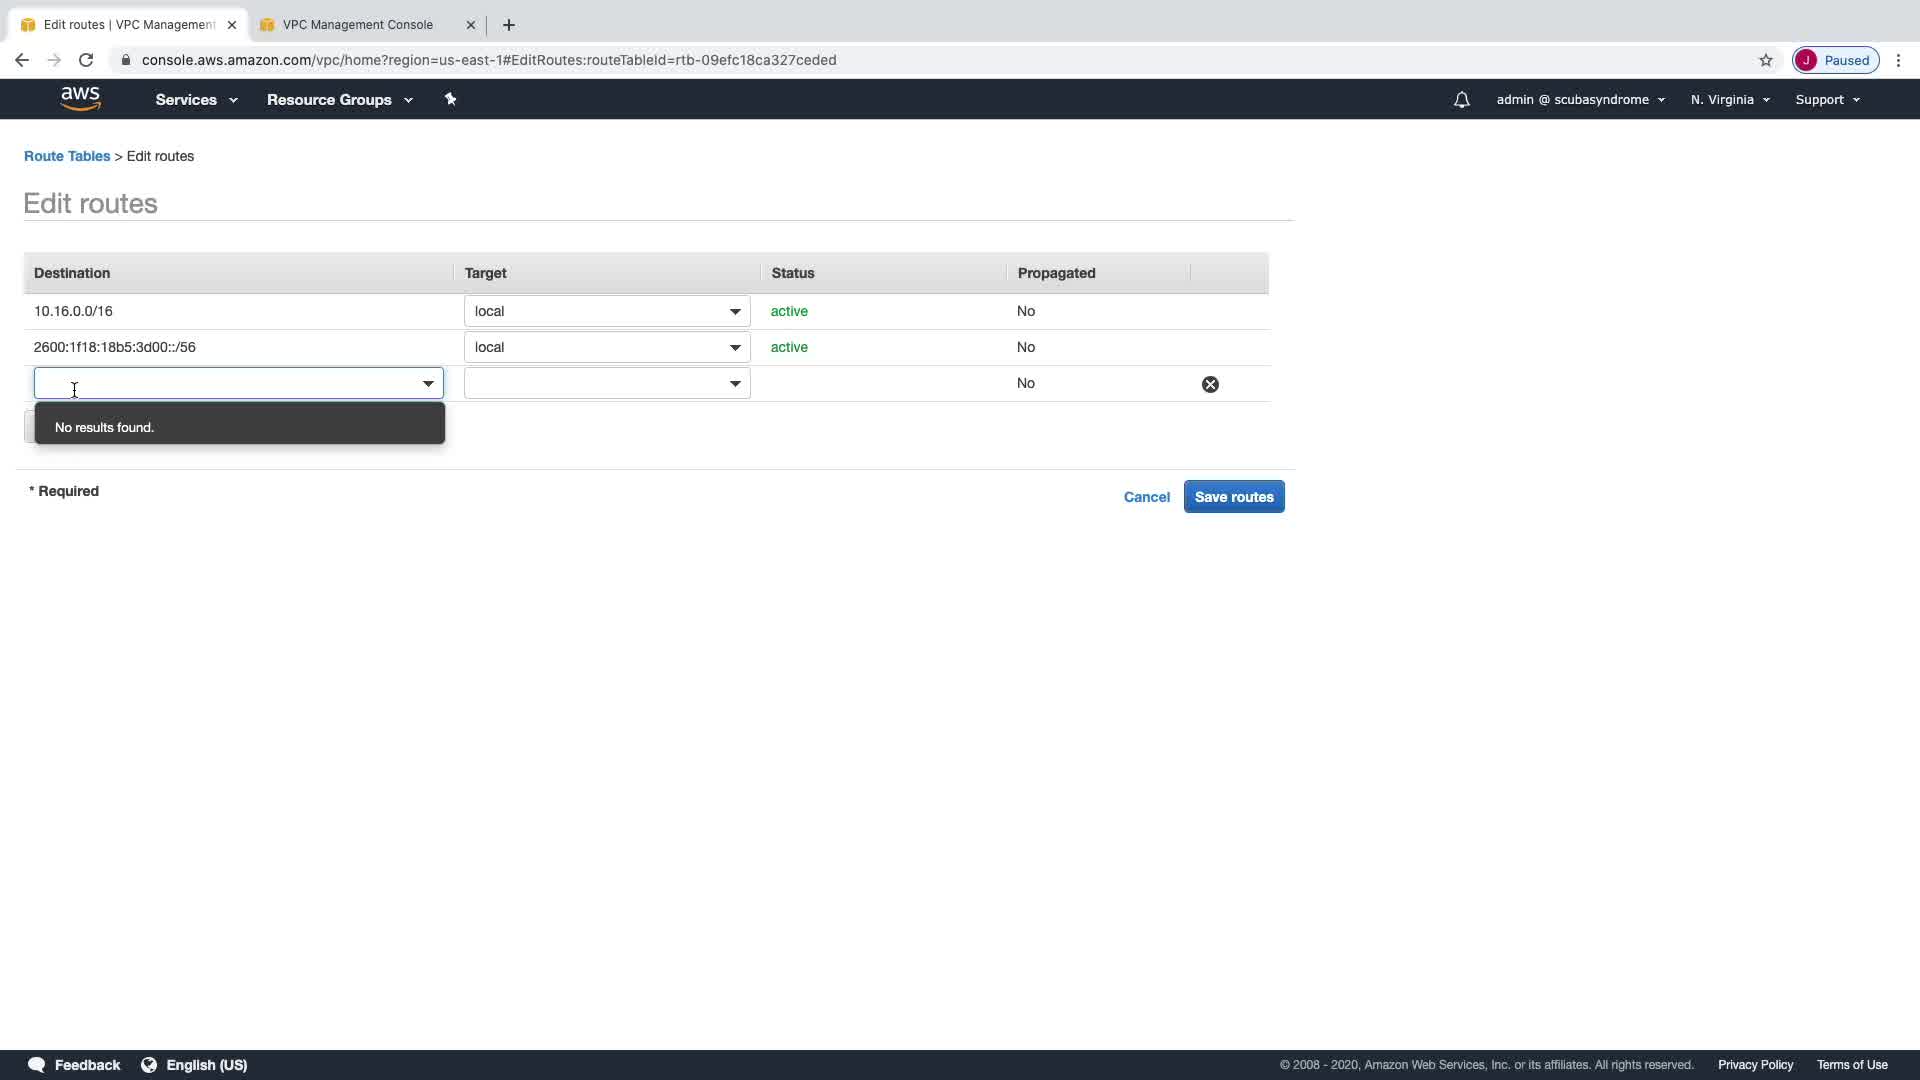Image resolution: width=1920 pixels, height=1080 pixels.
Task: Click the Cancel link
Action: coord(1146,497)
